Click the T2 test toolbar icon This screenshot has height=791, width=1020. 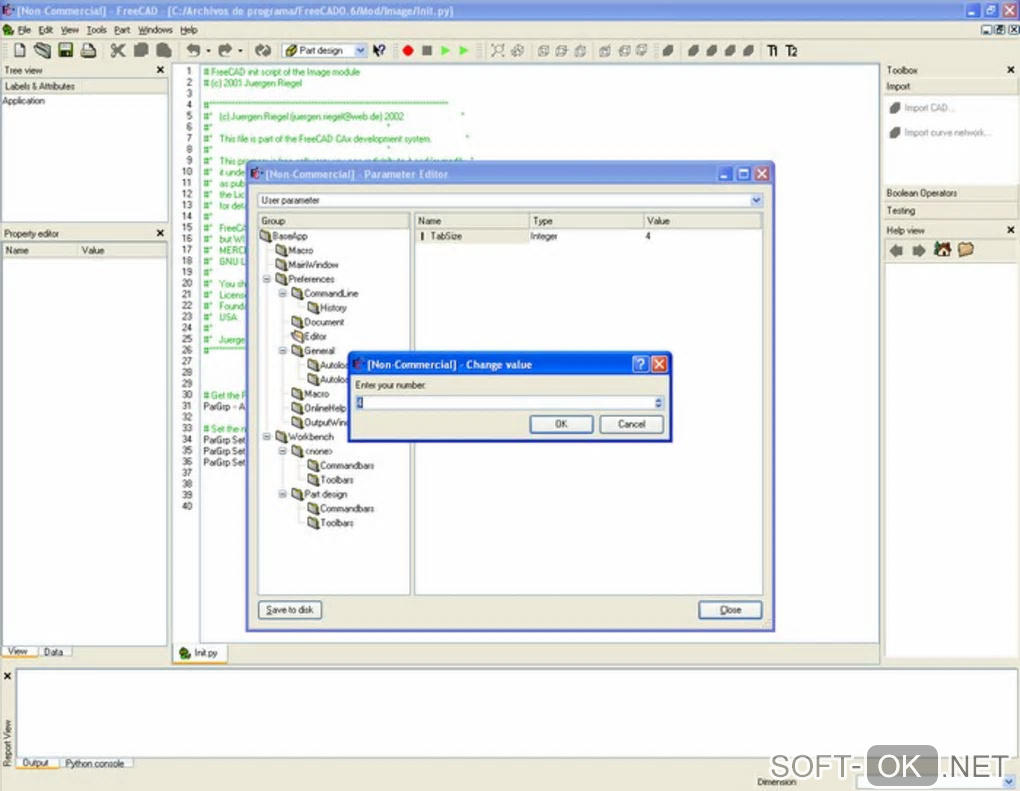coord(791,50)
